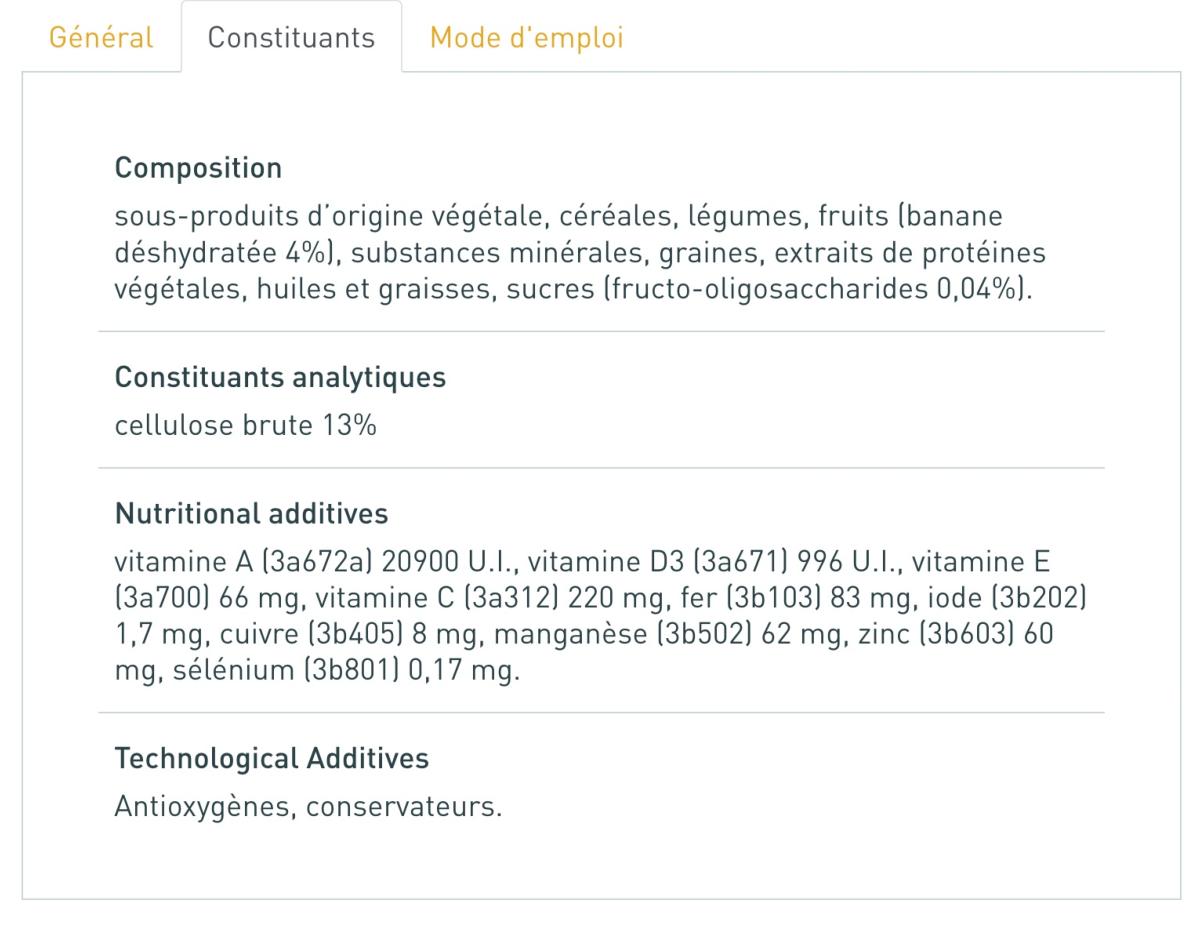Click the Technological Additives heading
The width and height of the screenshot is (1200, 931).
(x=272, y=759)
